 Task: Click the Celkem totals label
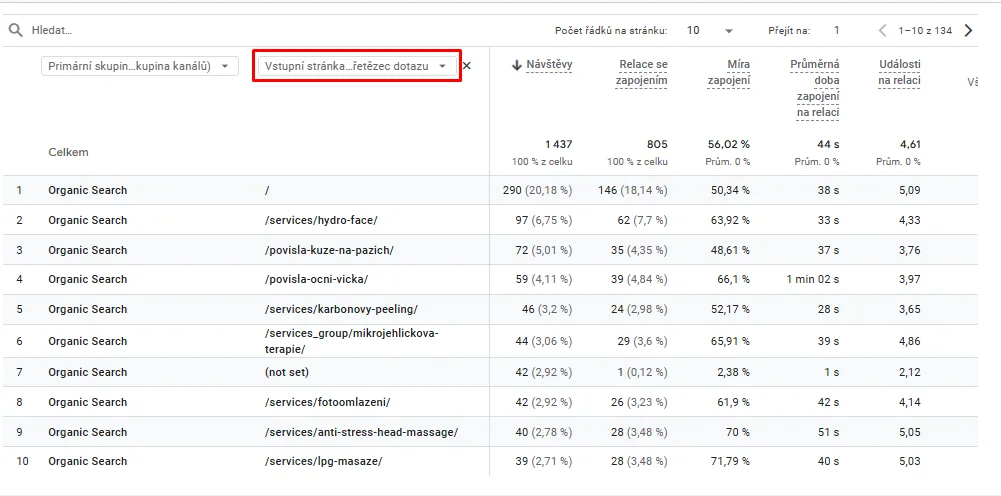[x=68, y=153]
